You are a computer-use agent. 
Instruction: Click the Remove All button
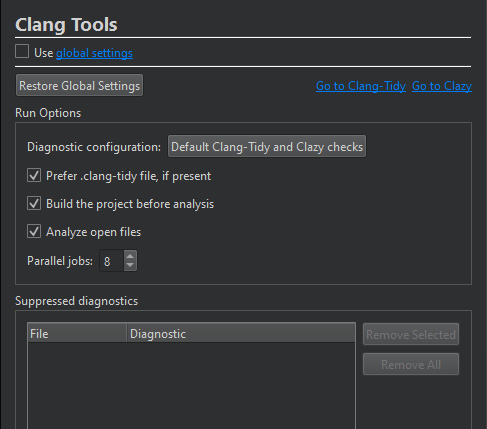411,364
